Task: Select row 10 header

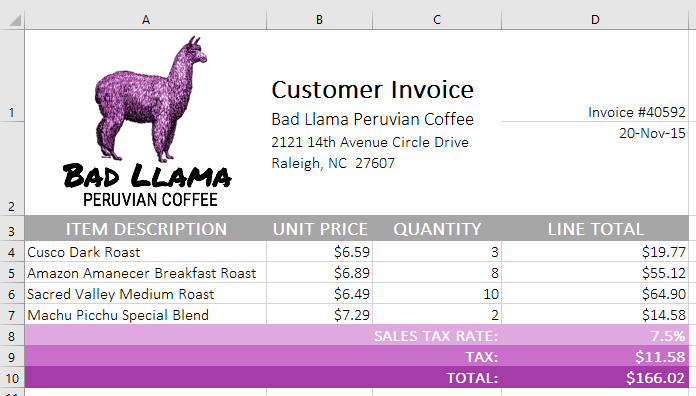Action: click(x=12, y=378)
